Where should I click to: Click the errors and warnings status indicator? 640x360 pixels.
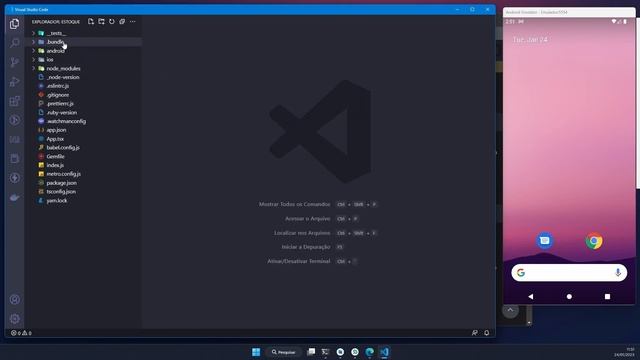(21, 333)
